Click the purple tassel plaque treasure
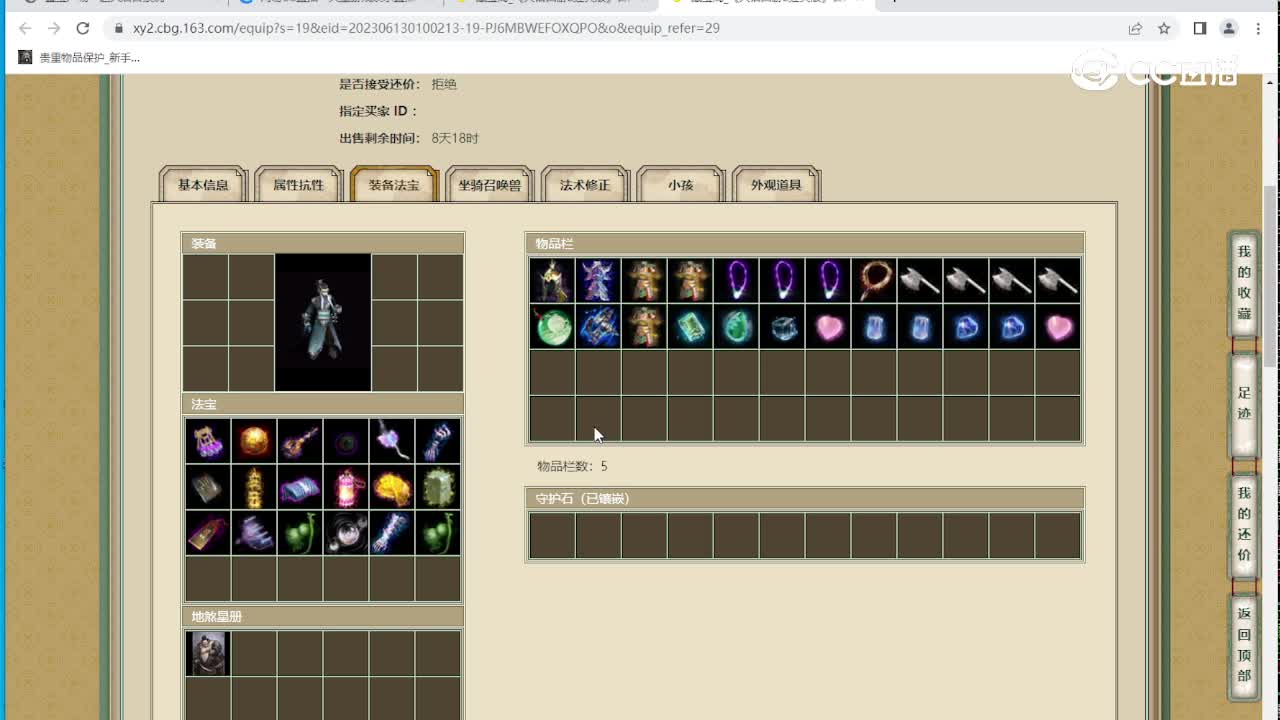The height and width of the screenshot is (720, 1280). click(x=208, y=441)
